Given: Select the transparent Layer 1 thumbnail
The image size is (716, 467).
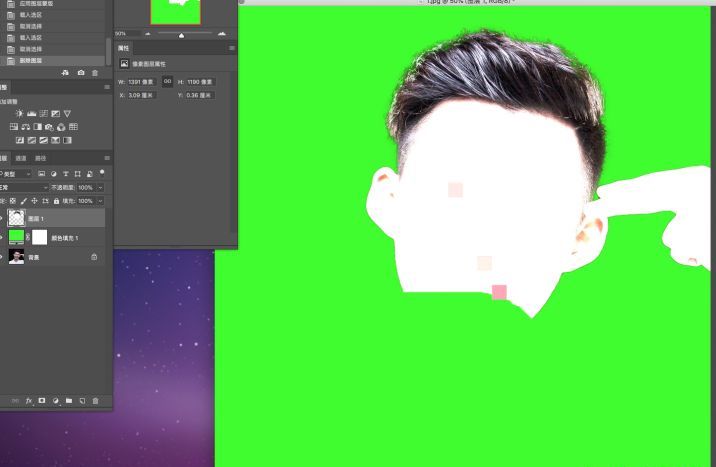Looking at the screenshot, I should pyautogui.click(x=16, y=218).
